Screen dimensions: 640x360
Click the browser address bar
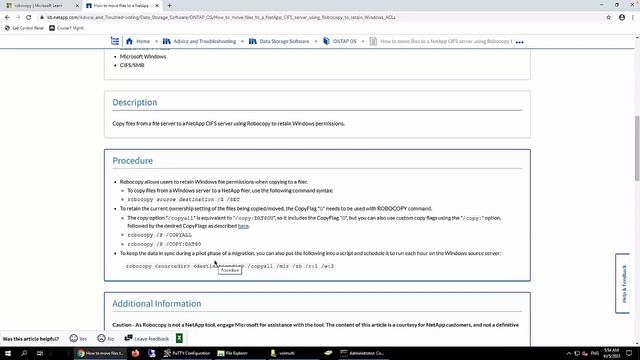[x=318, y=18]
